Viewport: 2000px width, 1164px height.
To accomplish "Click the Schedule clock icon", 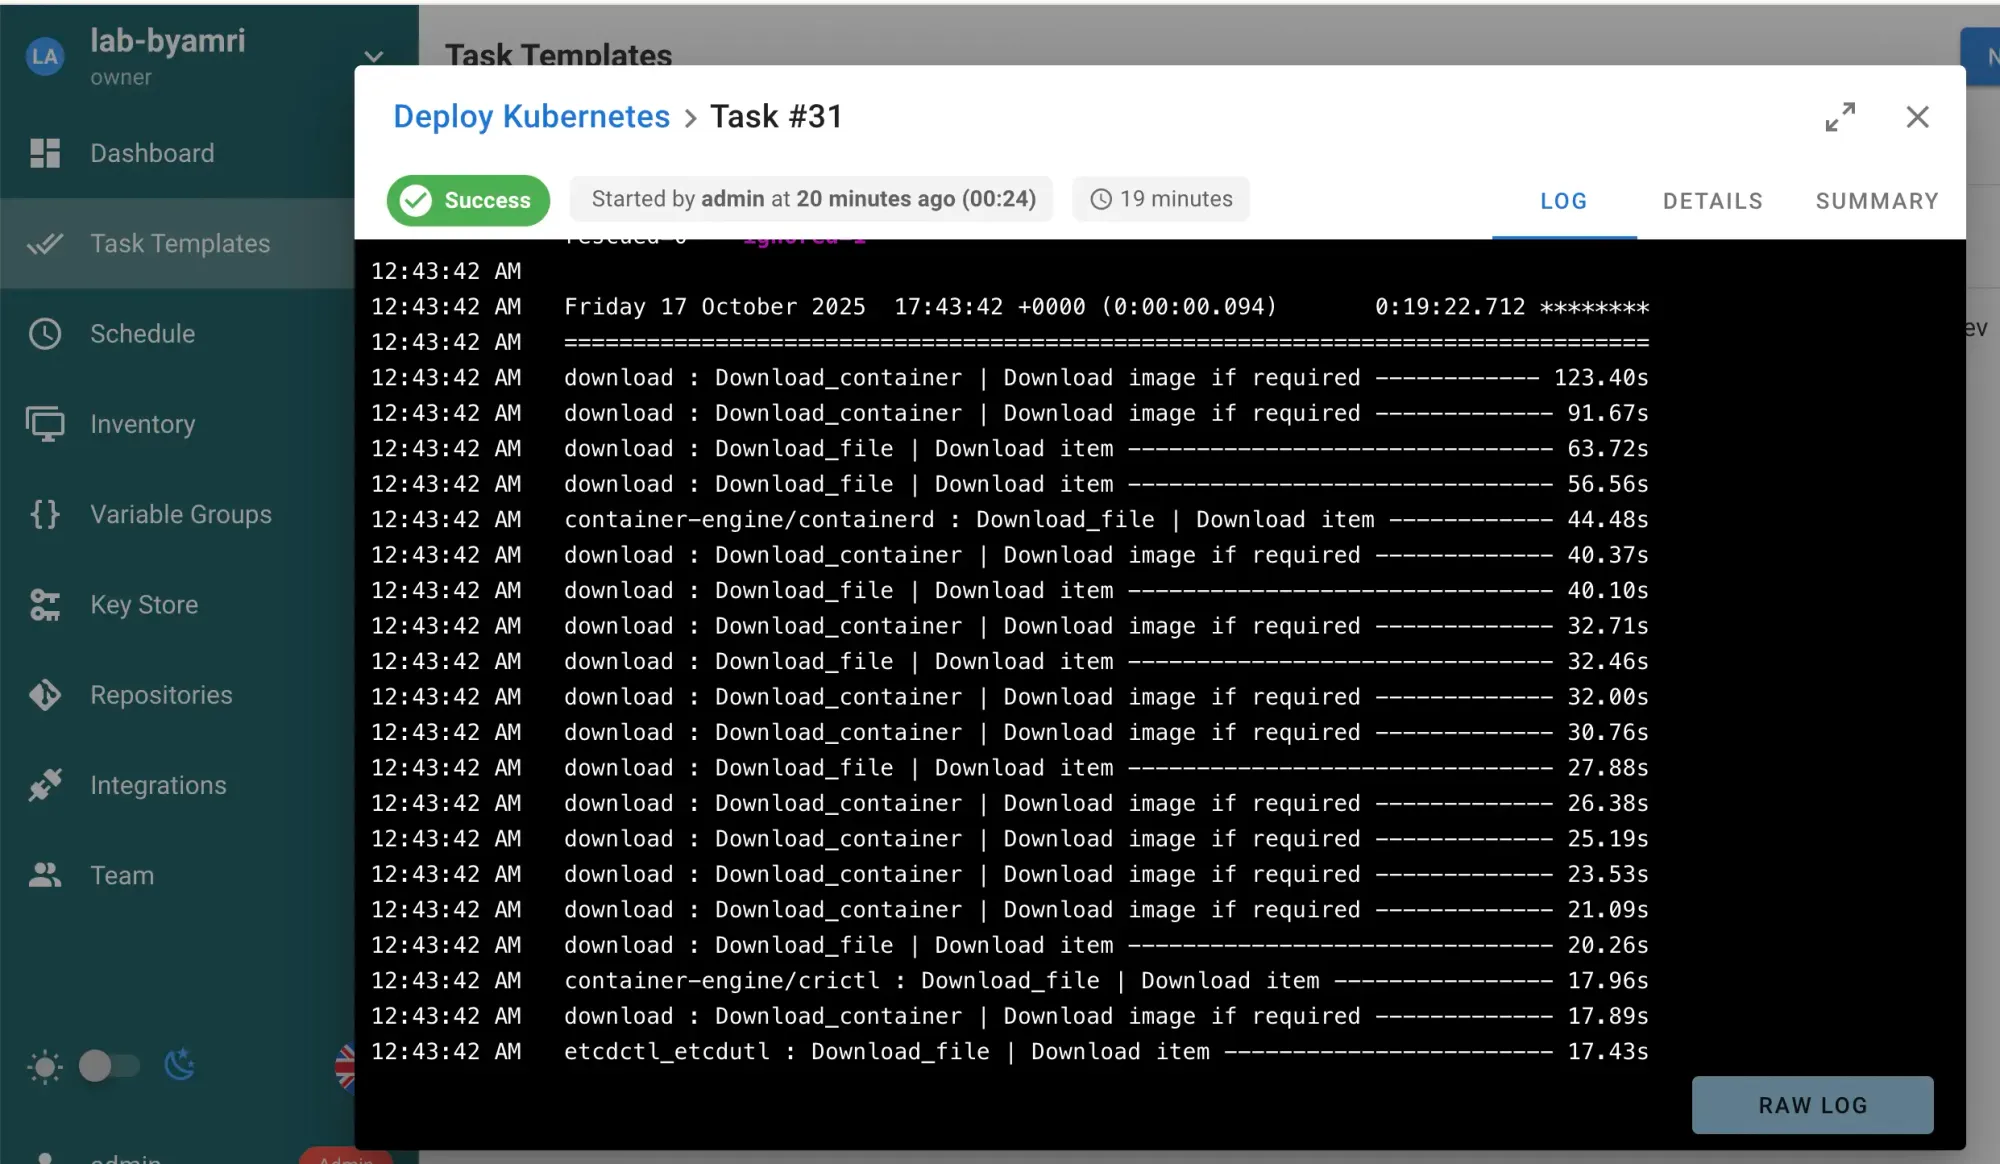I will coord(45,334).
